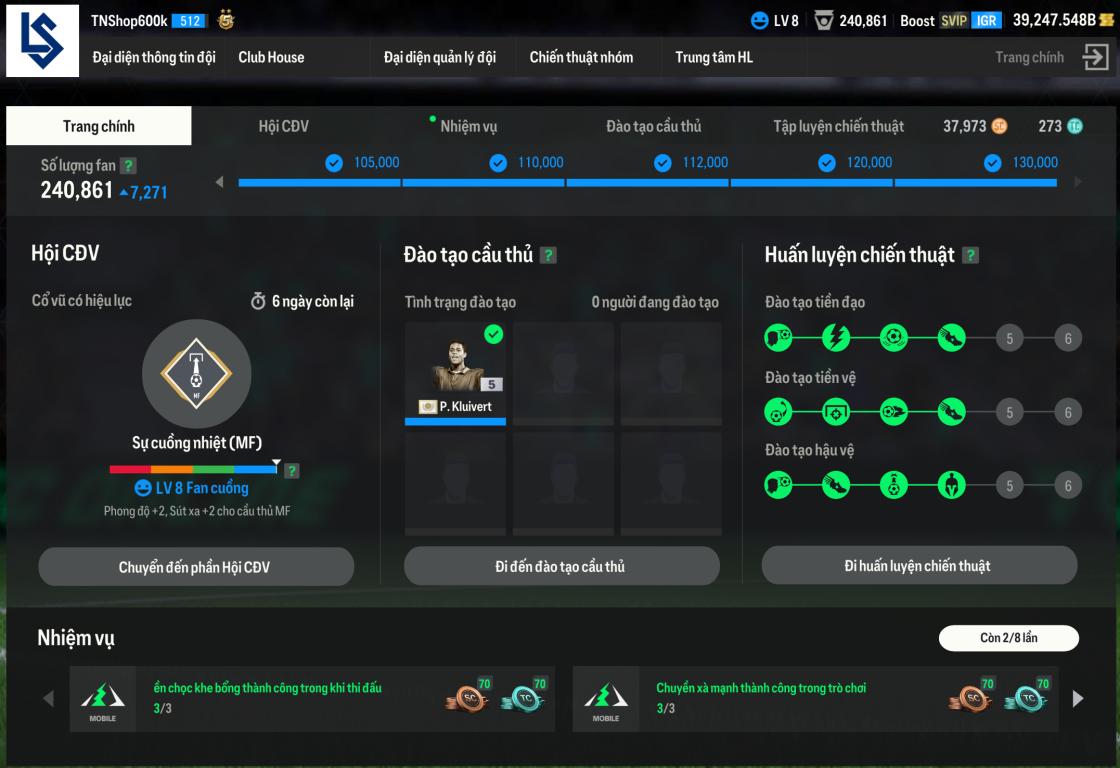Click the help icon beside fan level bar
Viewport: 1120px width, 768px height.
click(x=292, y=471)
